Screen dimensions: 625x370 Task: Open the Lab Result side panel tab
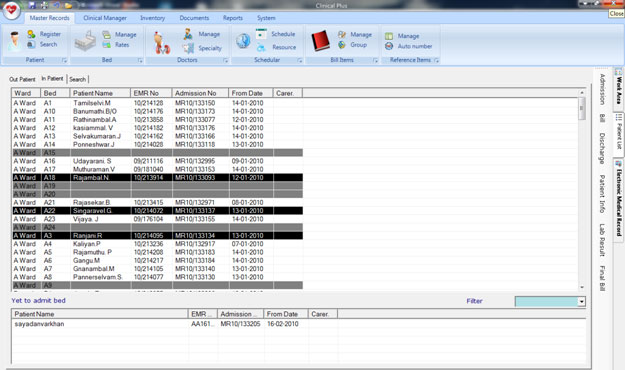tap(602, 240)
